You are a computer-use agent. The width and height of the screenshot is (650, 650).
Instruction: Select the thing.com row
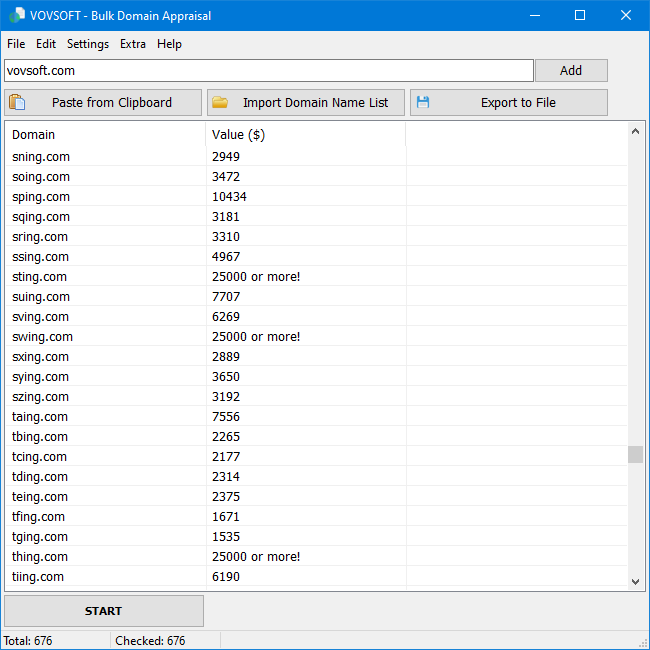point(316,557)
